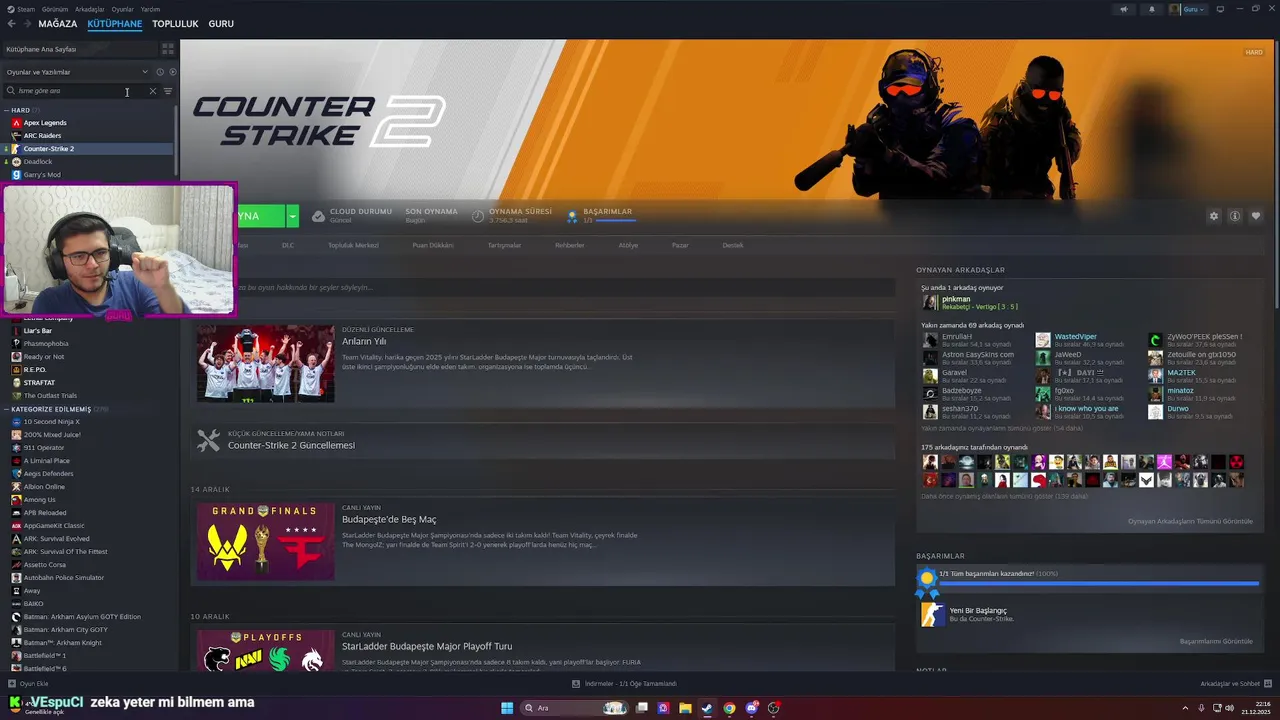Open the play button dropdown arrow
This screenshot has width=1280, height=720.
(292, 216)
